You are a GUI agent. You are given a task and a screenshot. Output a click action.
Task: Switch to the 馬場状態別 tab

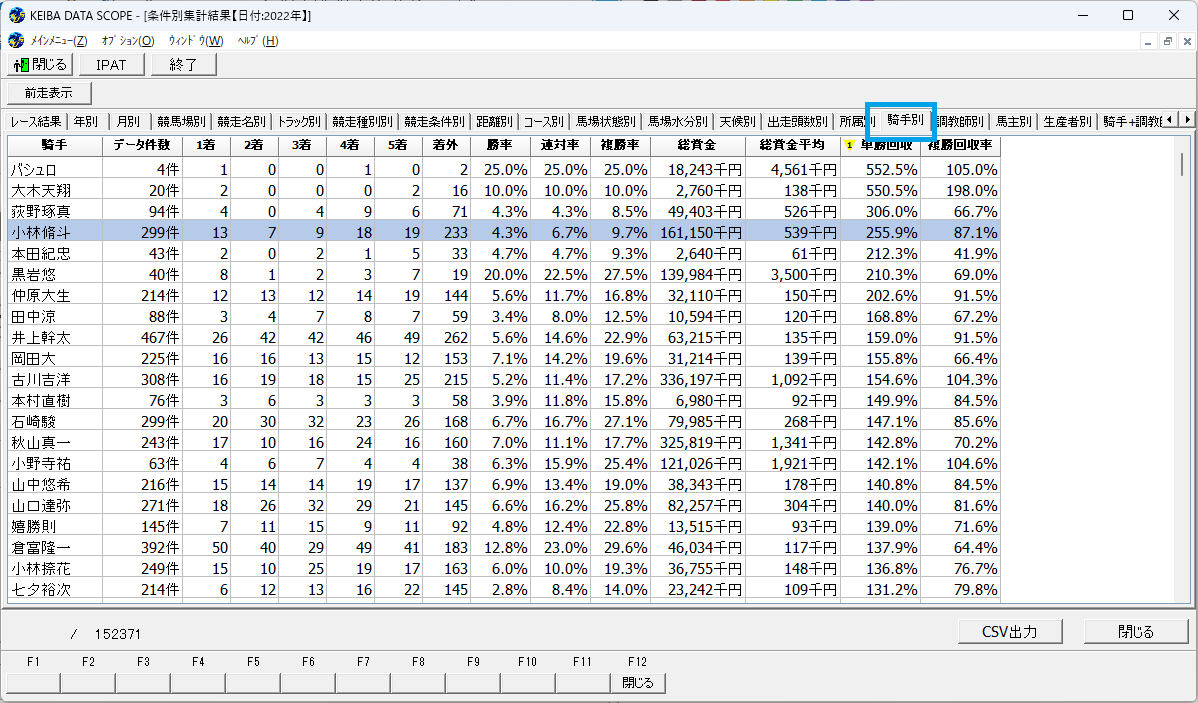(x=606, y=121)
